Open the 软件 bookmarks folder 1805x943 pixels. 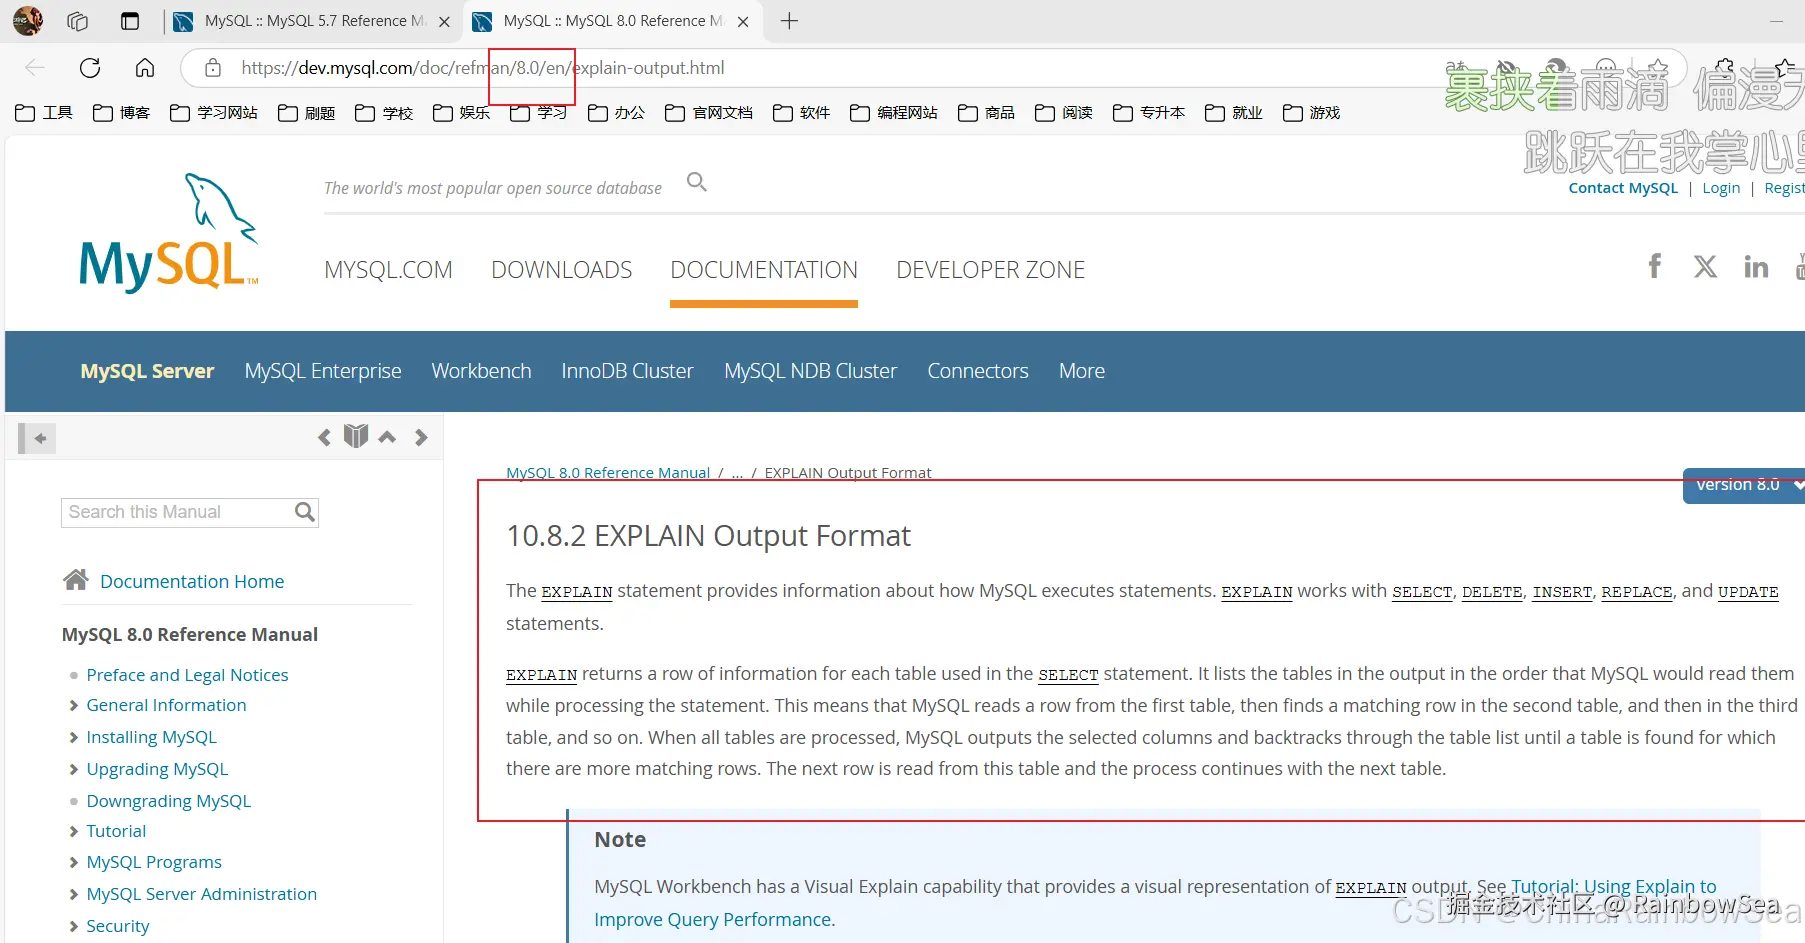click(x=801, y=113)
